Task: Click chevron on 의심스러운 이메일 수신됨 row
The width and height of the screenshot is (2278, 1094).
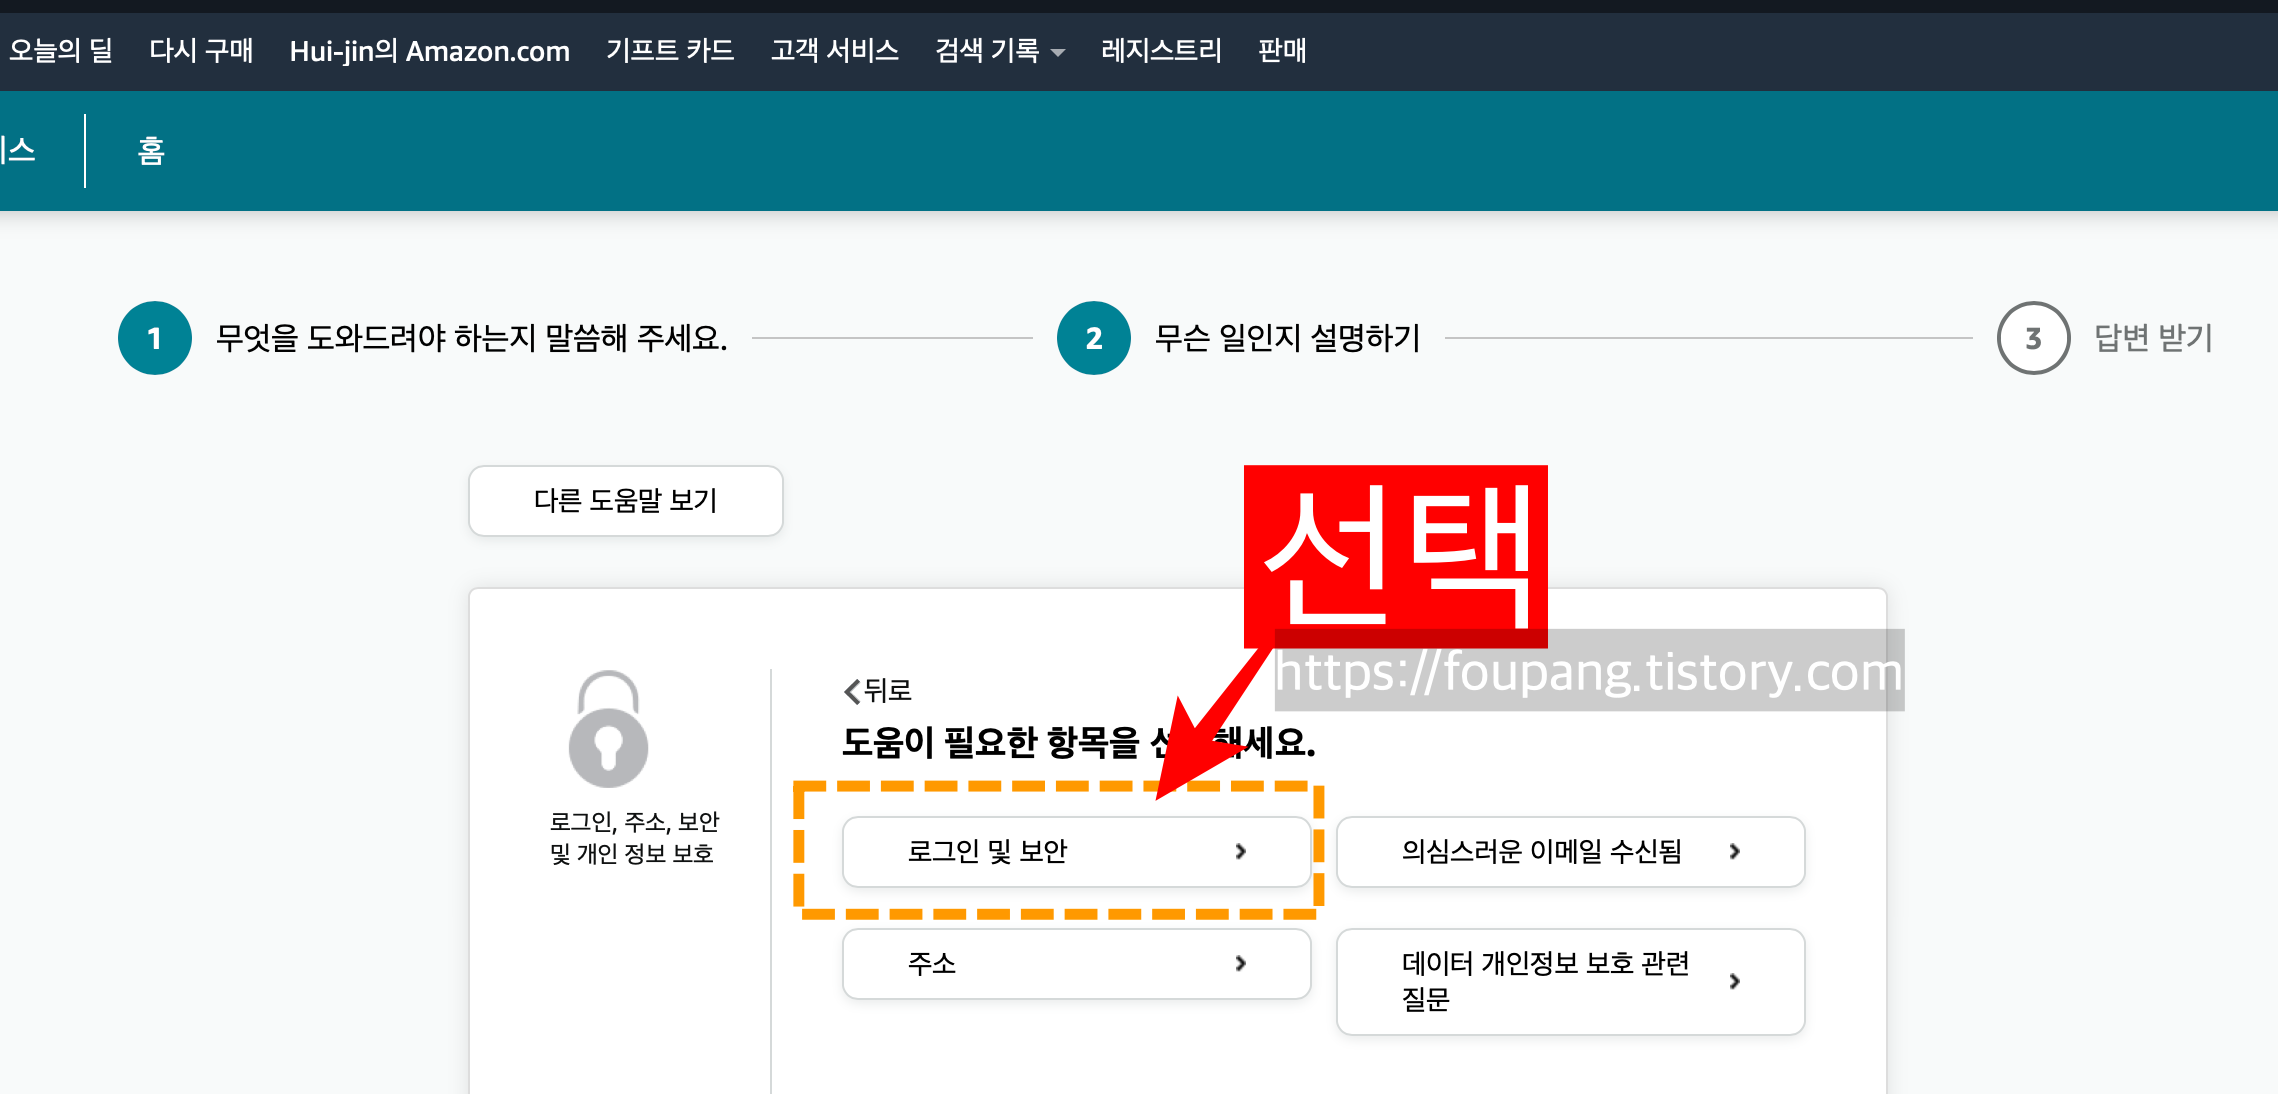Action: 1735,852
